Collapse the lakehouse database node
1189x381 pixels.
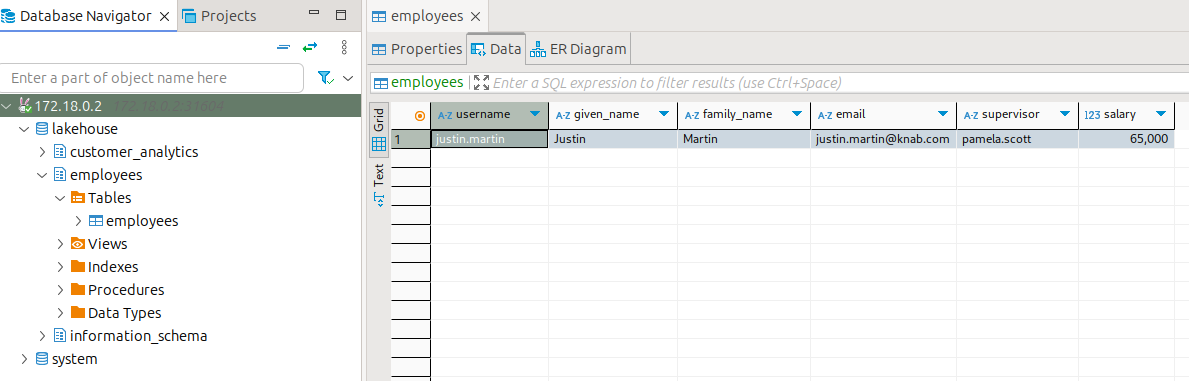[24, 129]
